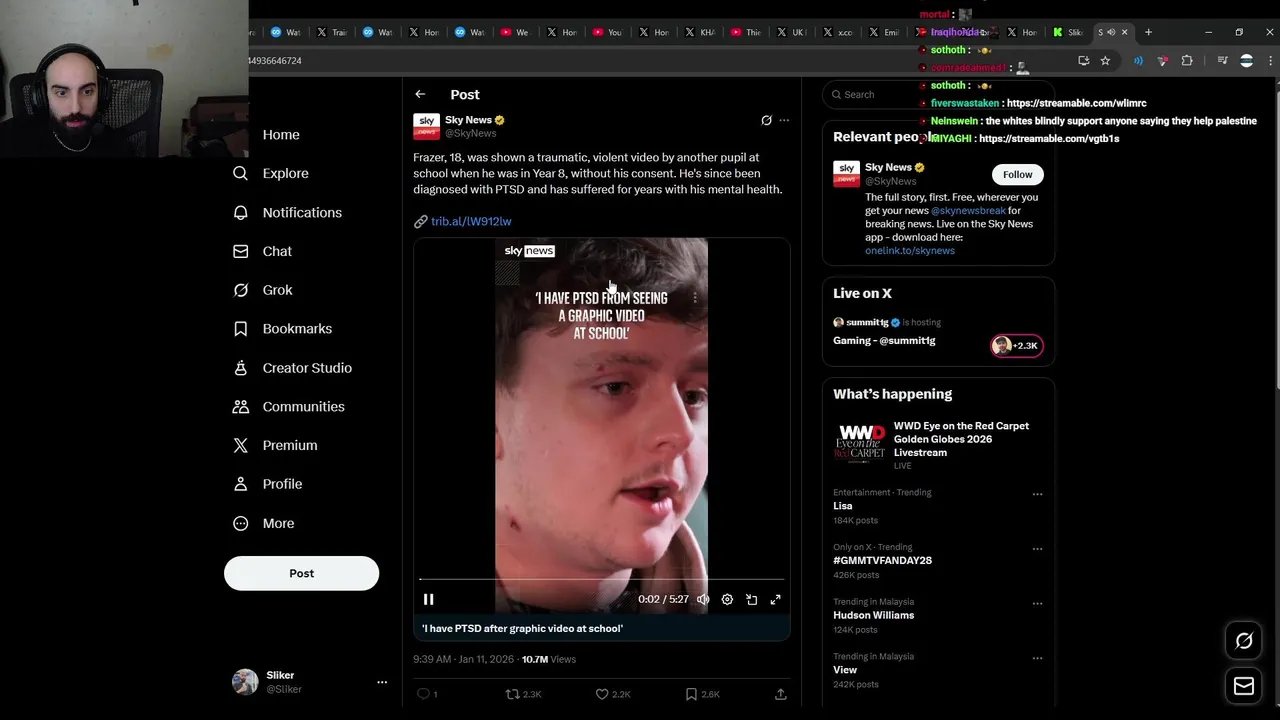1280x720 pixels.
Task: Open the Lisa trending topic
Action: (x=843, y=506)
